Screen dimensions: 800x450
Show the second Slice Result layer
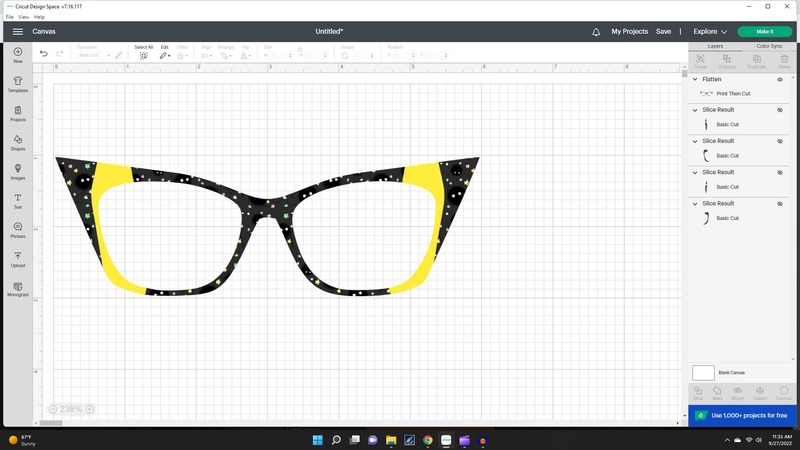click(780, 141)
